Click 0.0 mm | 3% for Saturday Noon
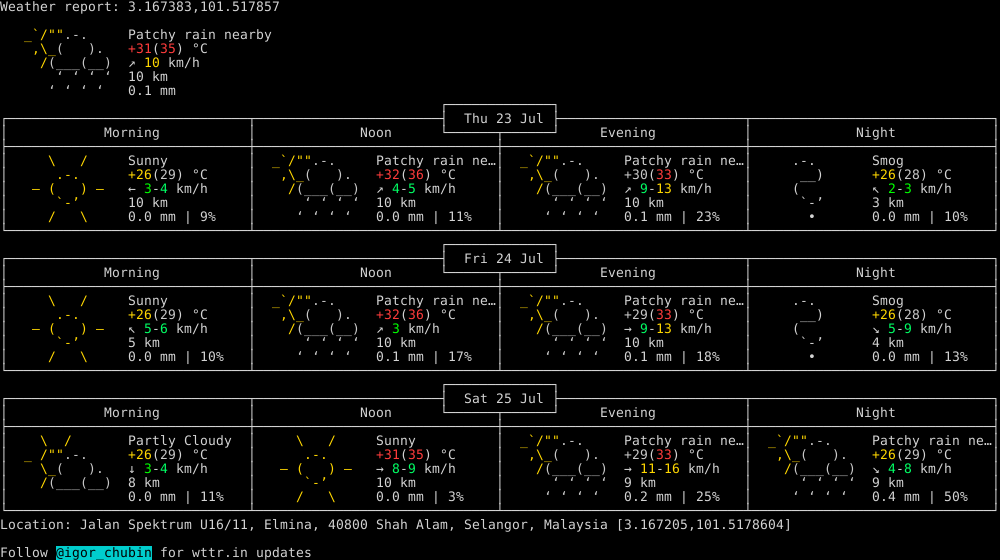1000x560 pixels. tap(420, 497)
